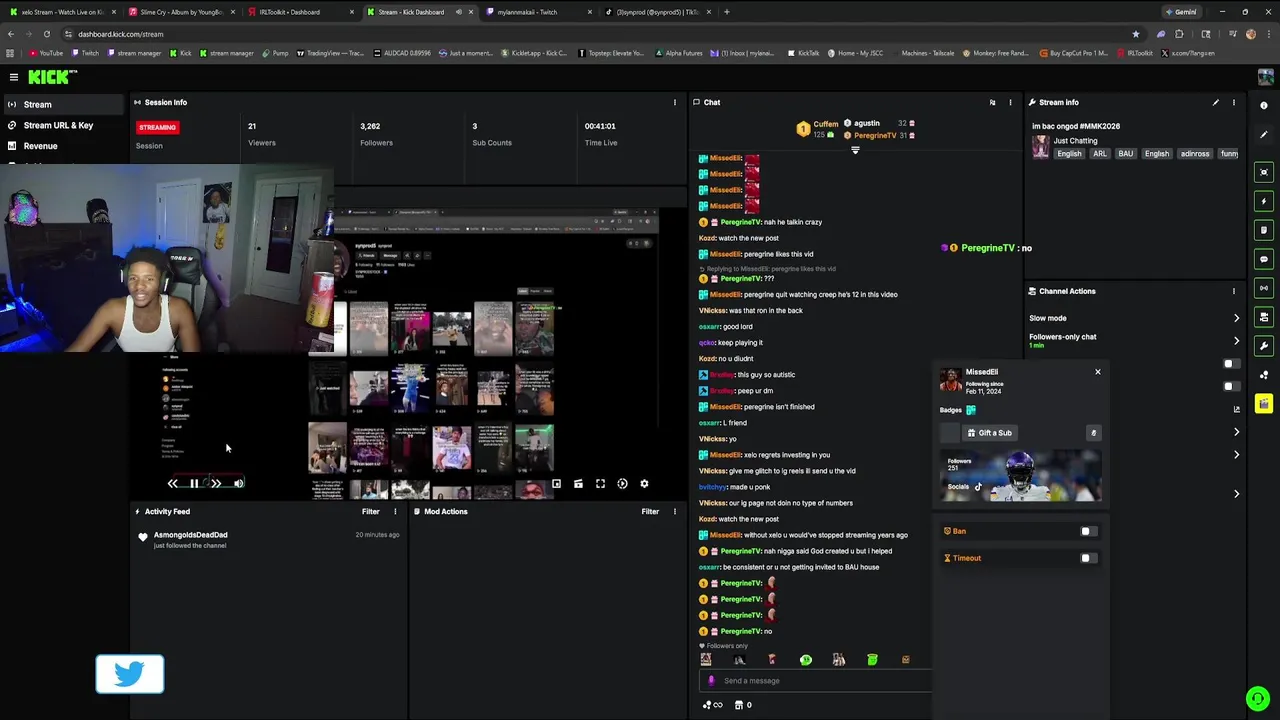
Task: Click the Gemini button in the Chrome title bar
Action: coord(1181,12)
